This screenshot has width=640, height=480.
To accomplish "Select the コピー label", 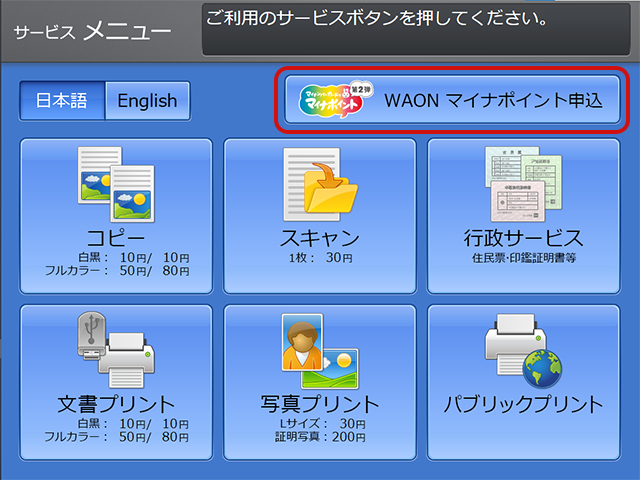I will (116, 238).
